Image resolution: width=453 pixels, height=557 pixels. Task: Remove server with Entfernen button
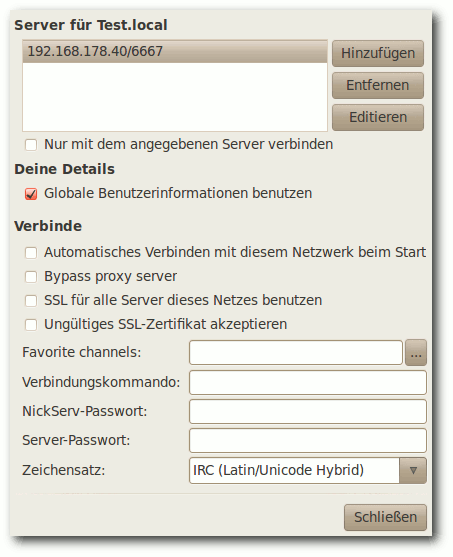tap(378, 85)
